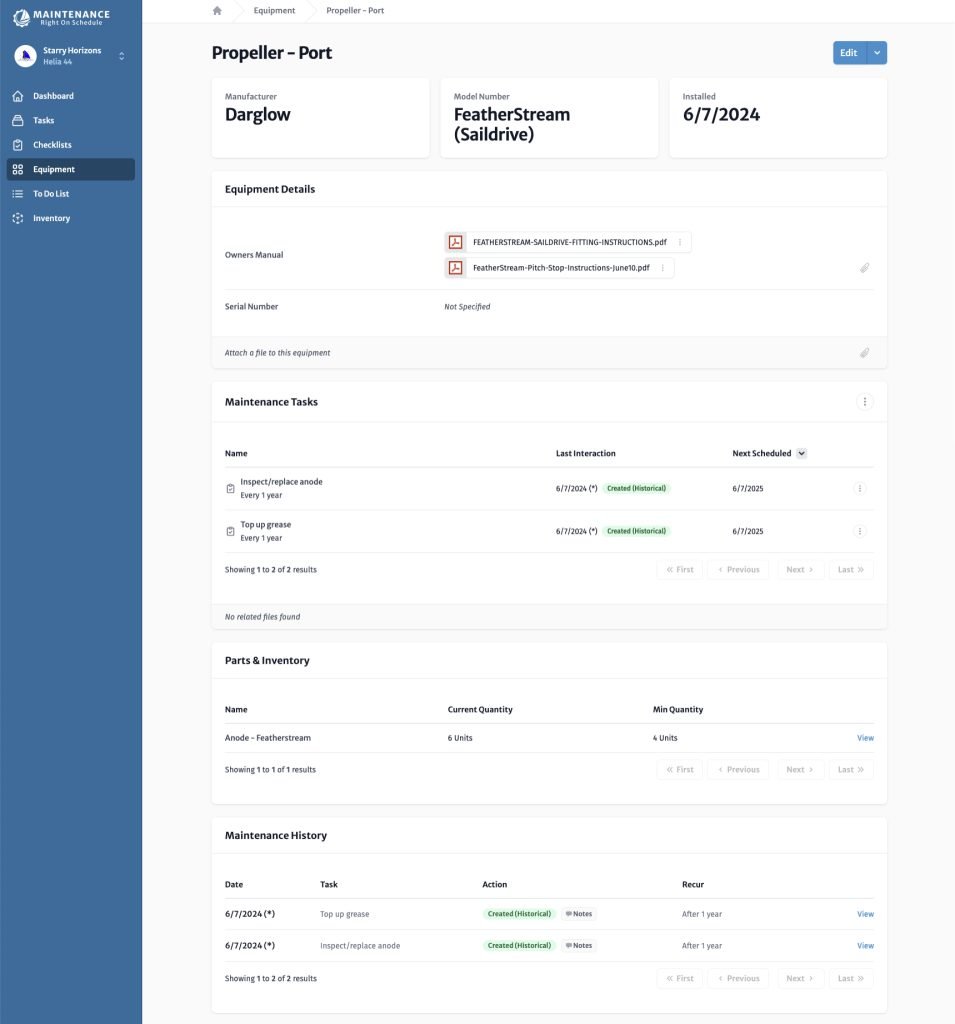The image size is (955, 1024).
Task: Click paperclip icon in Owners Manual row
Action: [864, 268]
